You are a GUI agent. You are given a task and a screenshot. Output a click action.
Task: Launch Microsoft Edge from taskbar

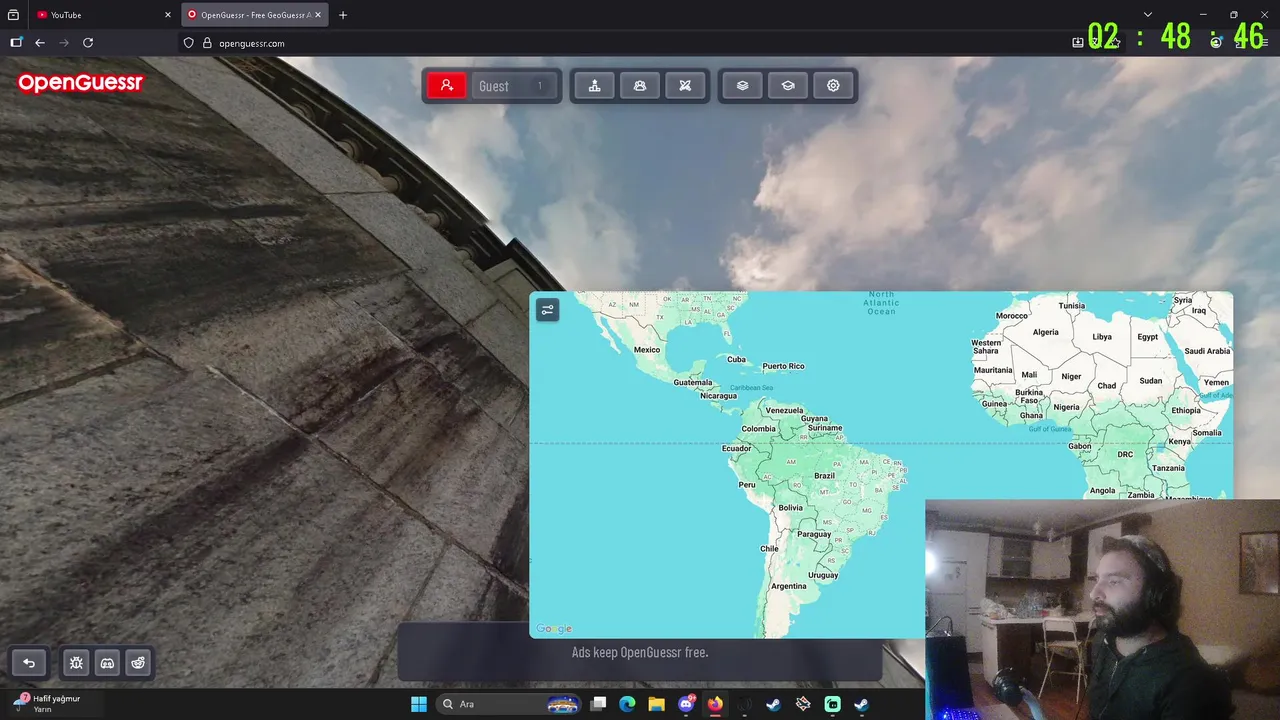(x=627, y=704)
